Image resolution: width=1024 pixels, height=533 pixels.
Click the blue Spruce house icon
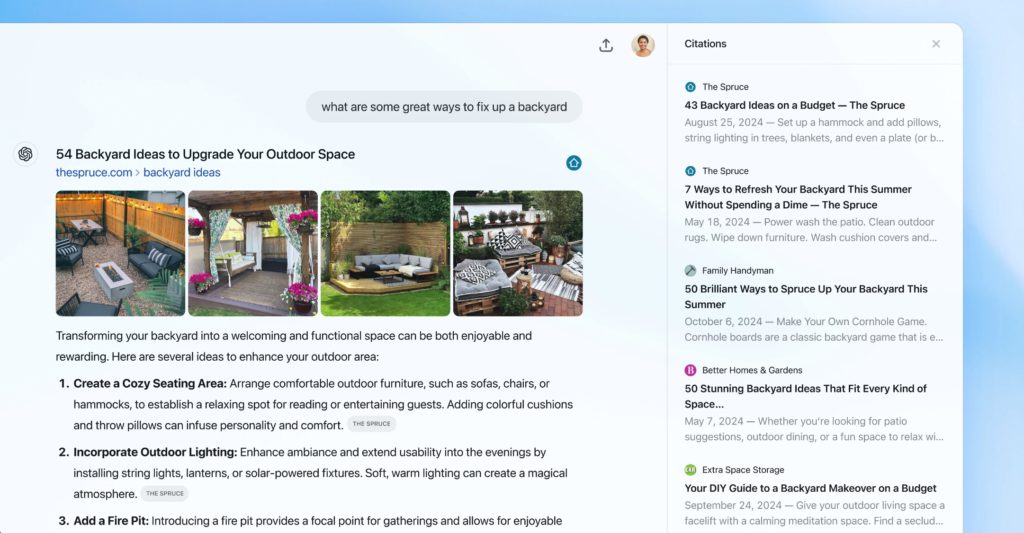coord(573,163)
